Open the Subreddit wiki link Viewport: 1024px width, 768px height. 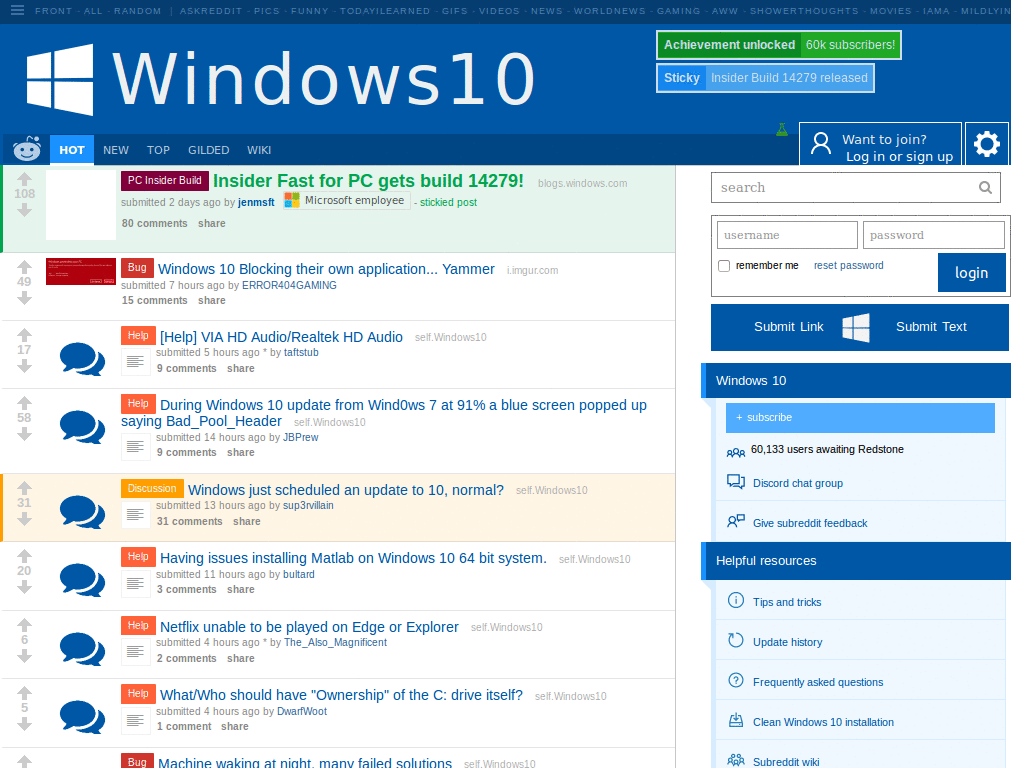pyautogui.click(x=786, y=761)
